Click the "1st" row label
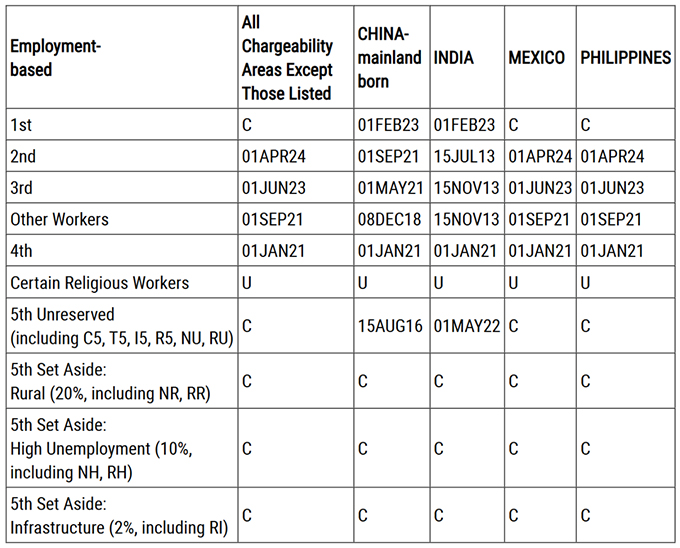 [x=21, y=125]
